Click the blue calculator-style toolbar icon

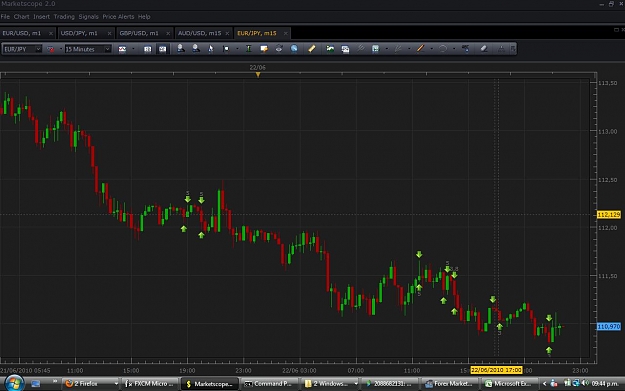375,49
